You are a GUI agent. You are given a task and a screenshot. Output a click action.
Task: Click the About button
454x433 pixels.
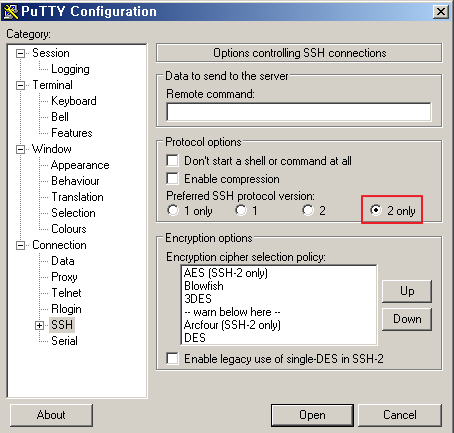[x=51, y=415]
